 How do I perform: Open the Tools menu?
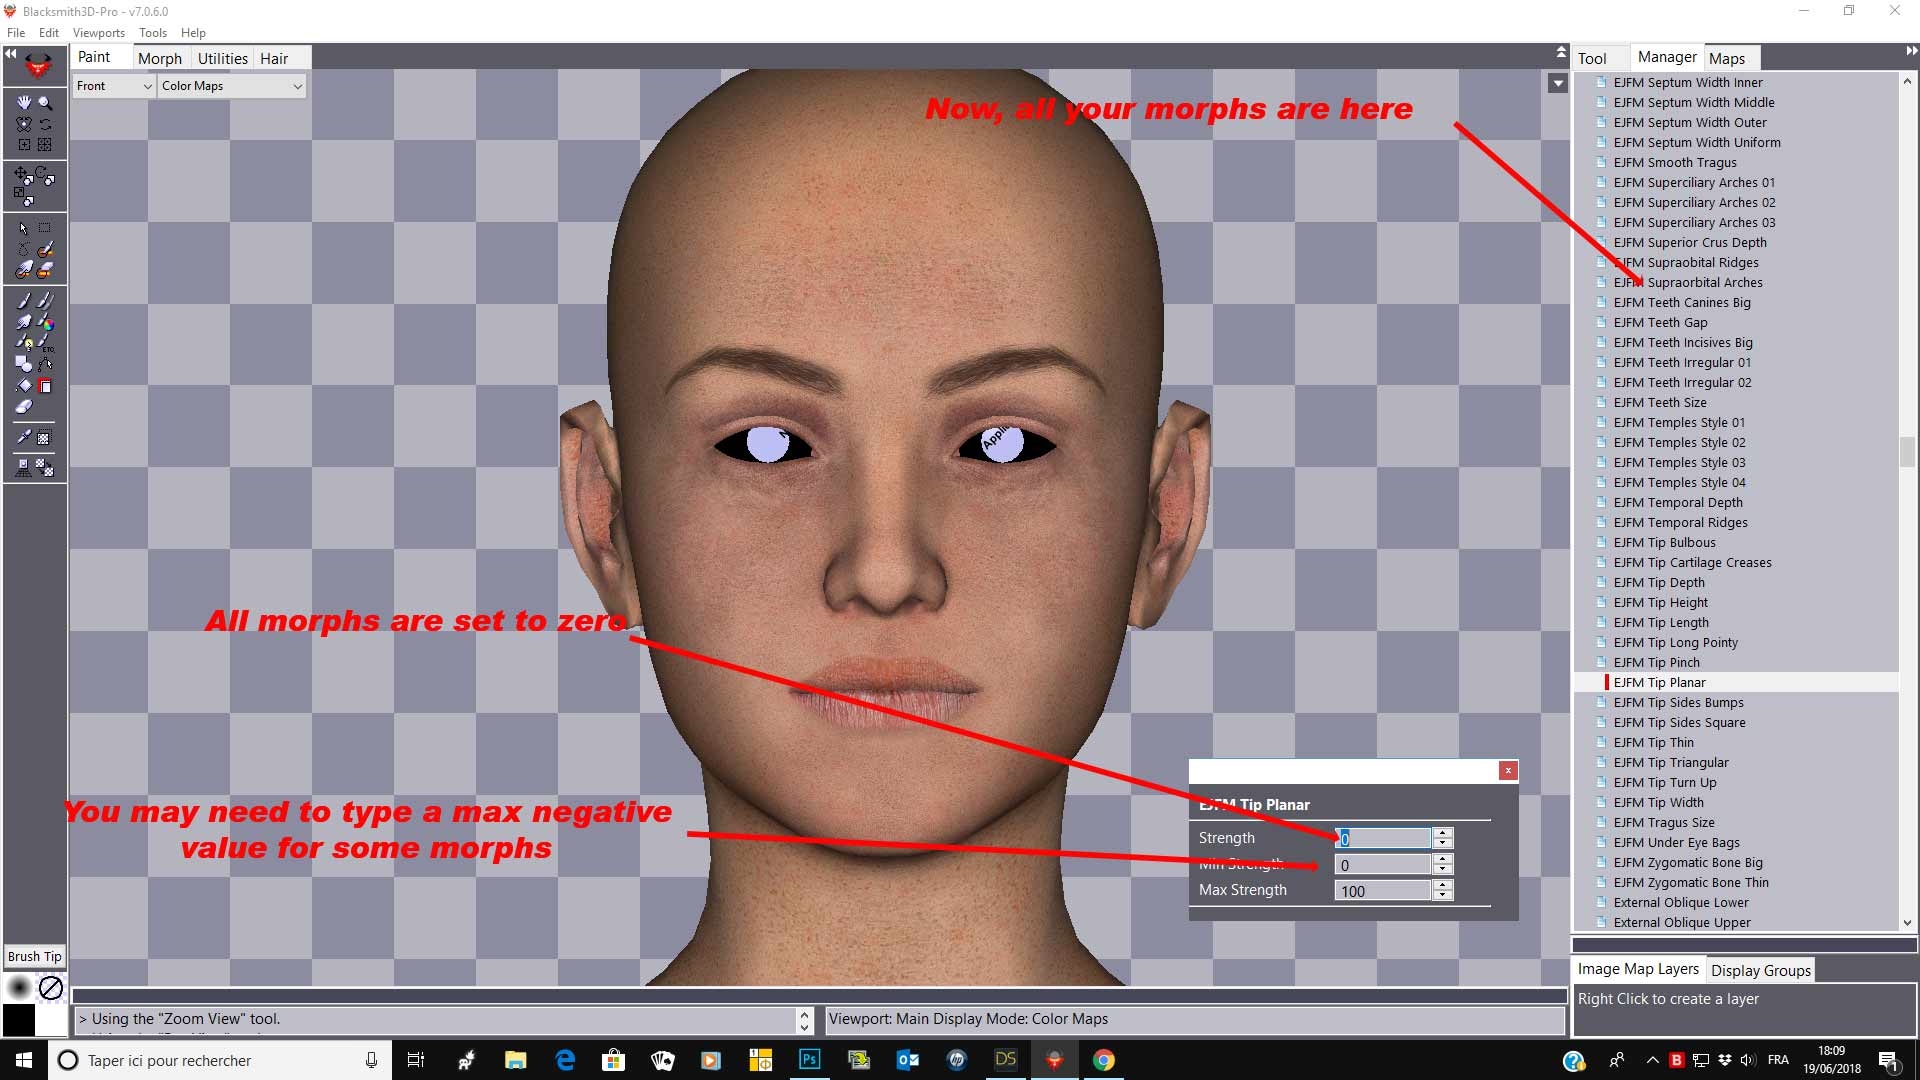tap(152, 32)
